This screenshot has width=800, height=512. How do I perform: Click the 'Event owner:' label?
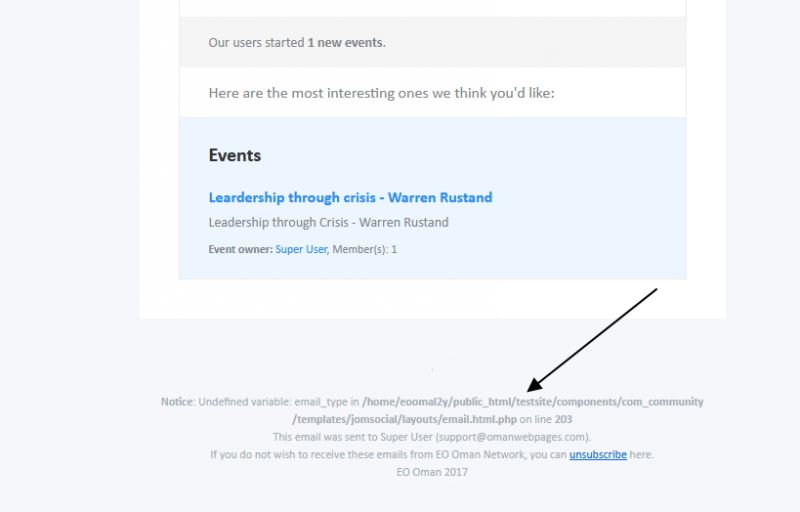click(240, 249)
